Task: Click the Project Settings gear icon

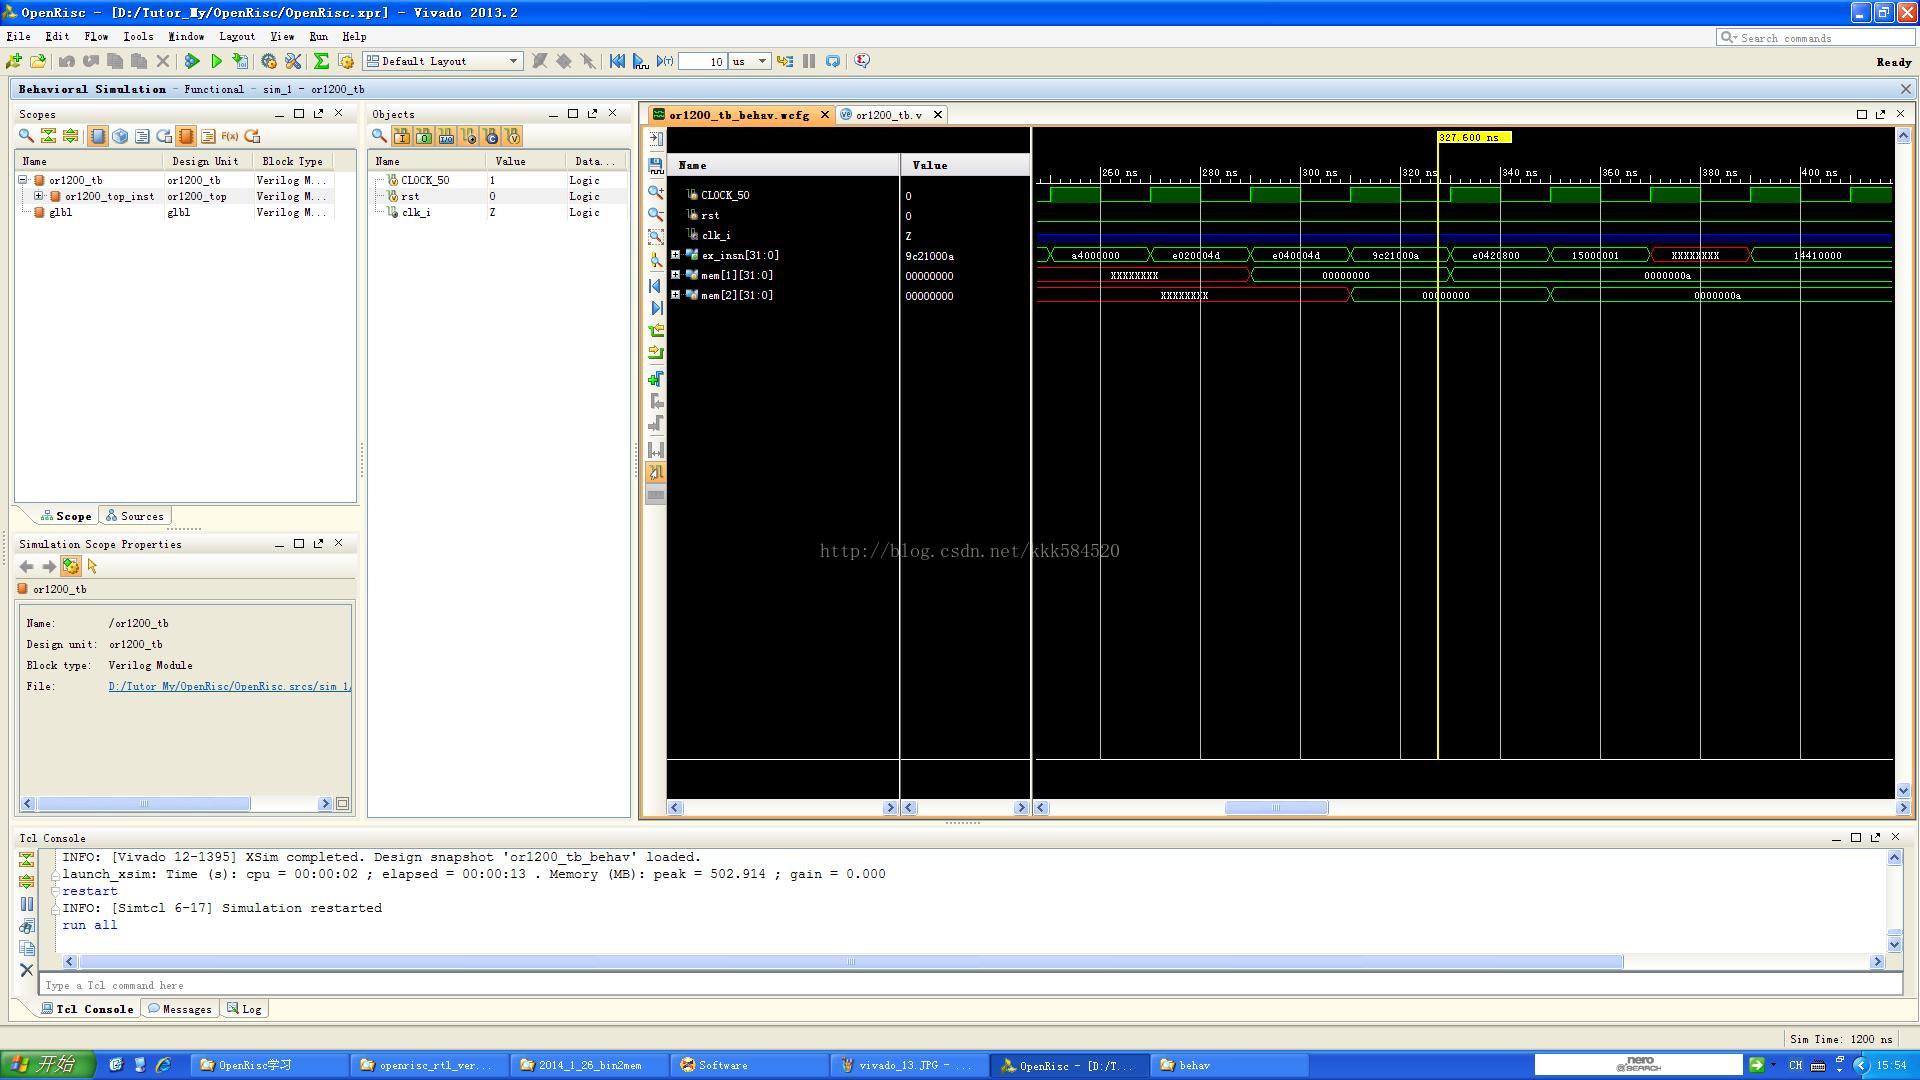Action: tap(268, 61)
